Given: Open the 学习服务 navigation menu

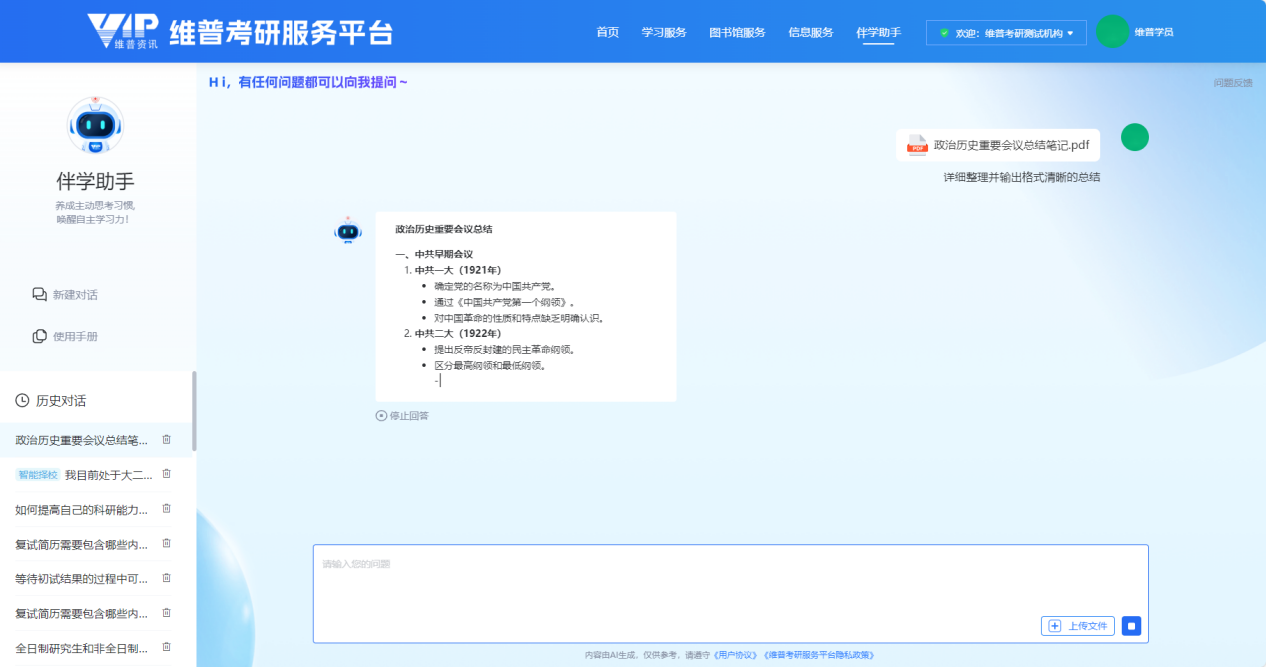Looking at the screenshot, I should (x=664, y=33).
